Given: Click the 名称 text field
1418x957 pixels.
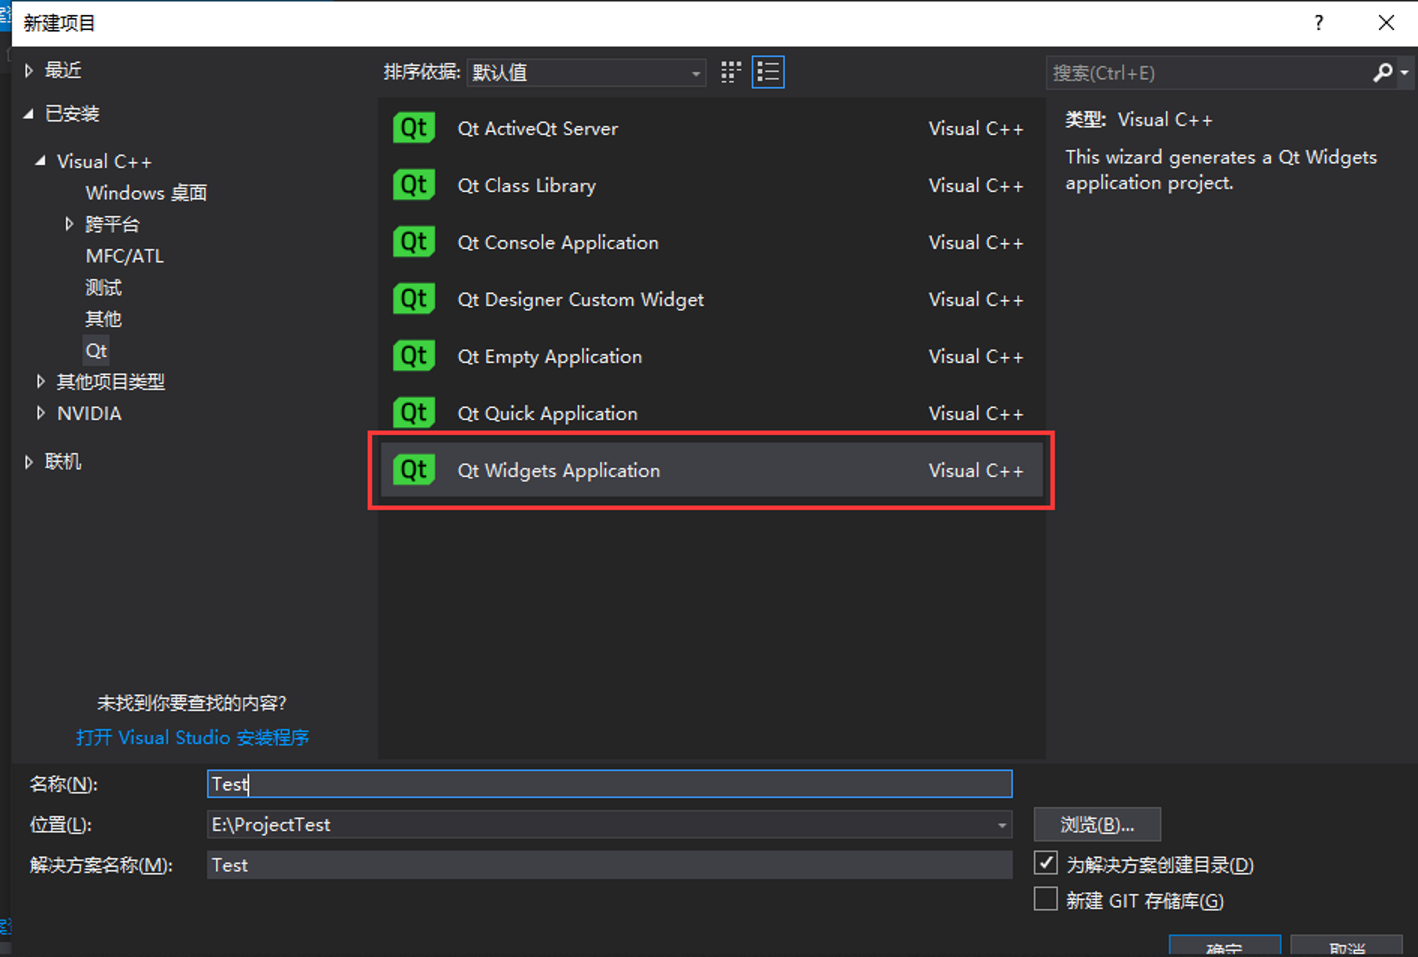Looking at the screenshot, I should coord(609,784).
